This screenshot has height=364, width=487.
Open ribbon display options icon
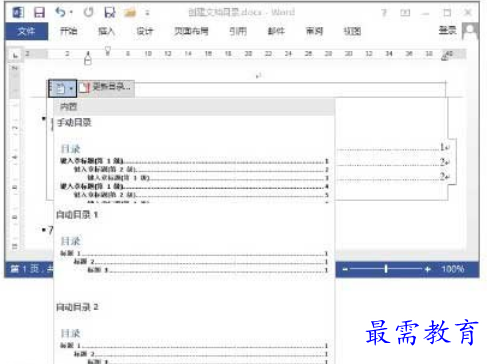(405, 13)
